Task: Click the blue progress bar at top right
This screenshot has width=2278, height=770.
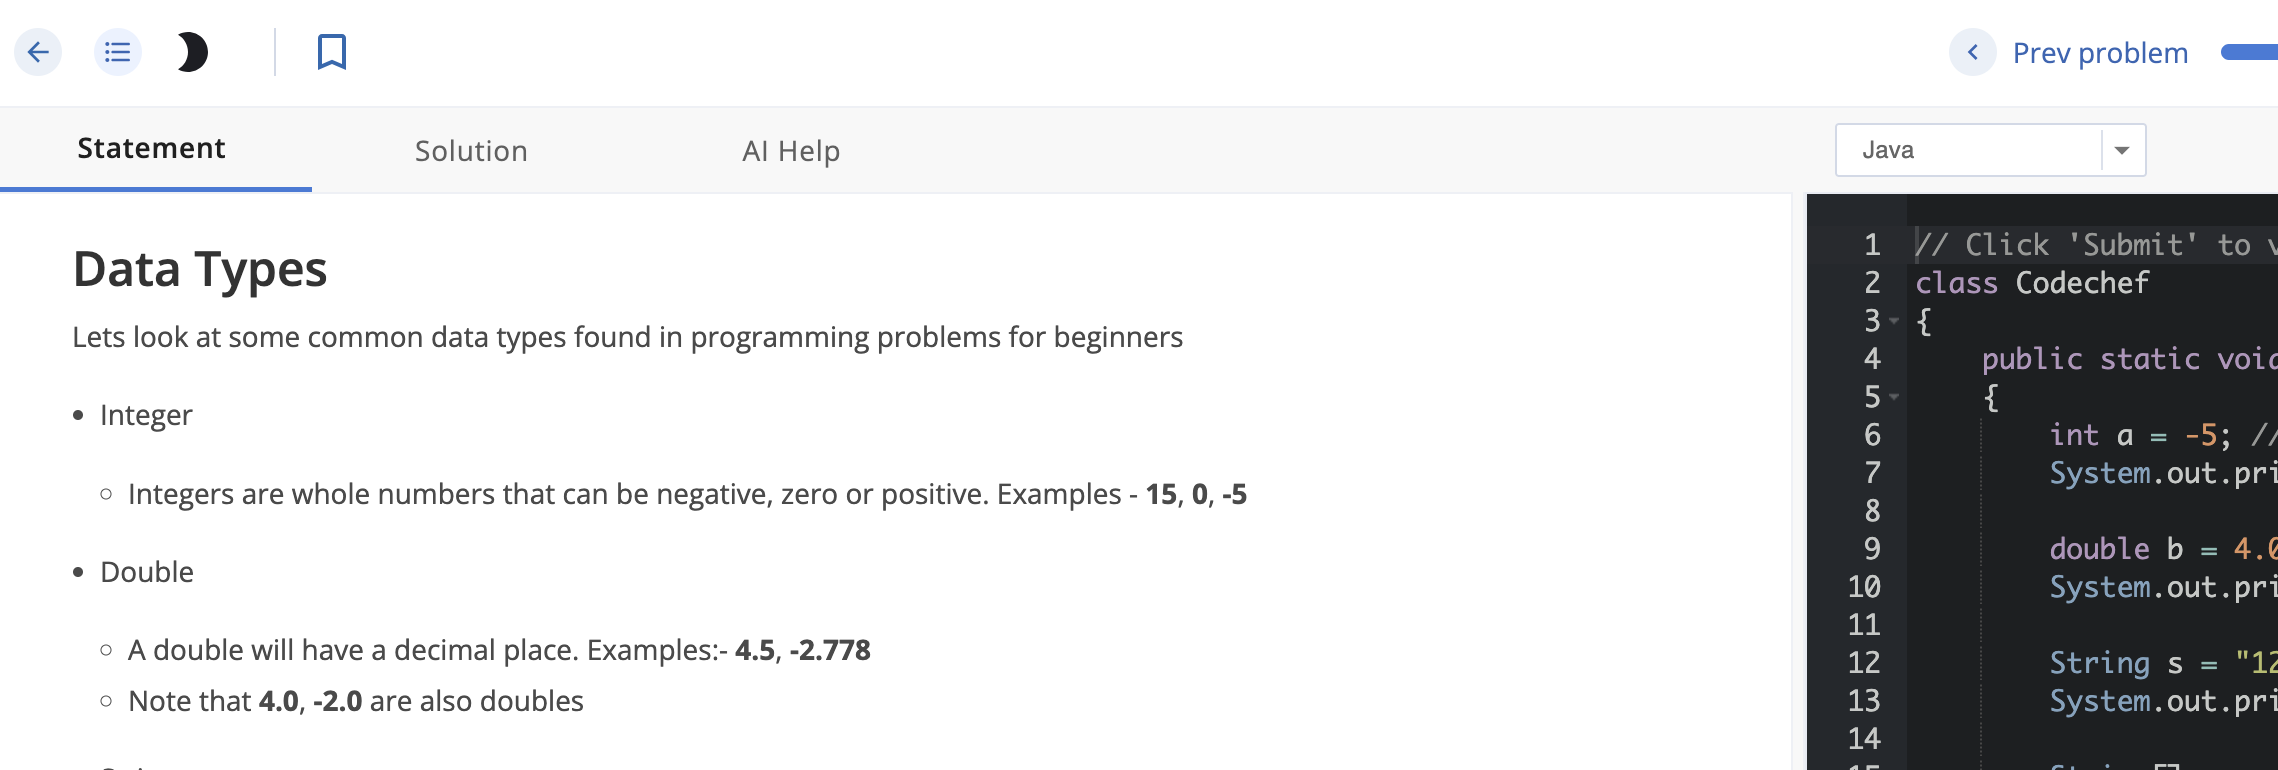Action: (x=2250, y=52)
